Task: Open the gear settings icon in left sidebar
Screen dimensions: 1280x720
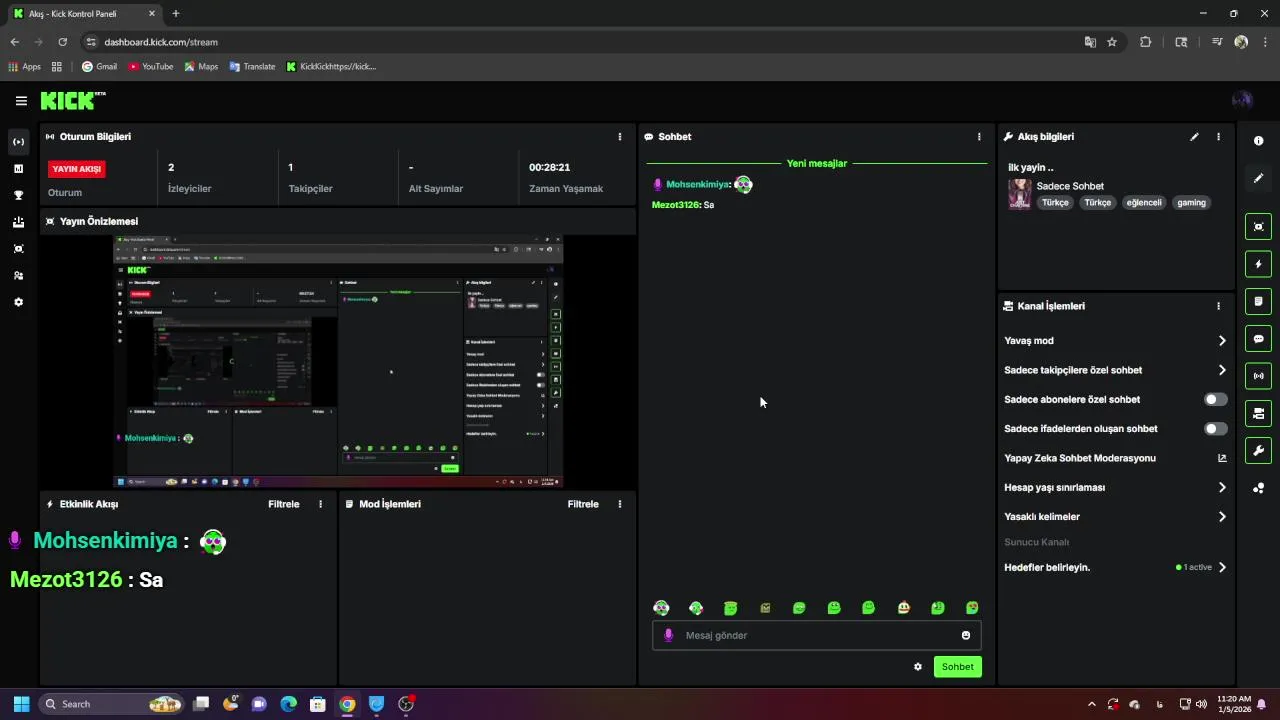Action: 18,302
